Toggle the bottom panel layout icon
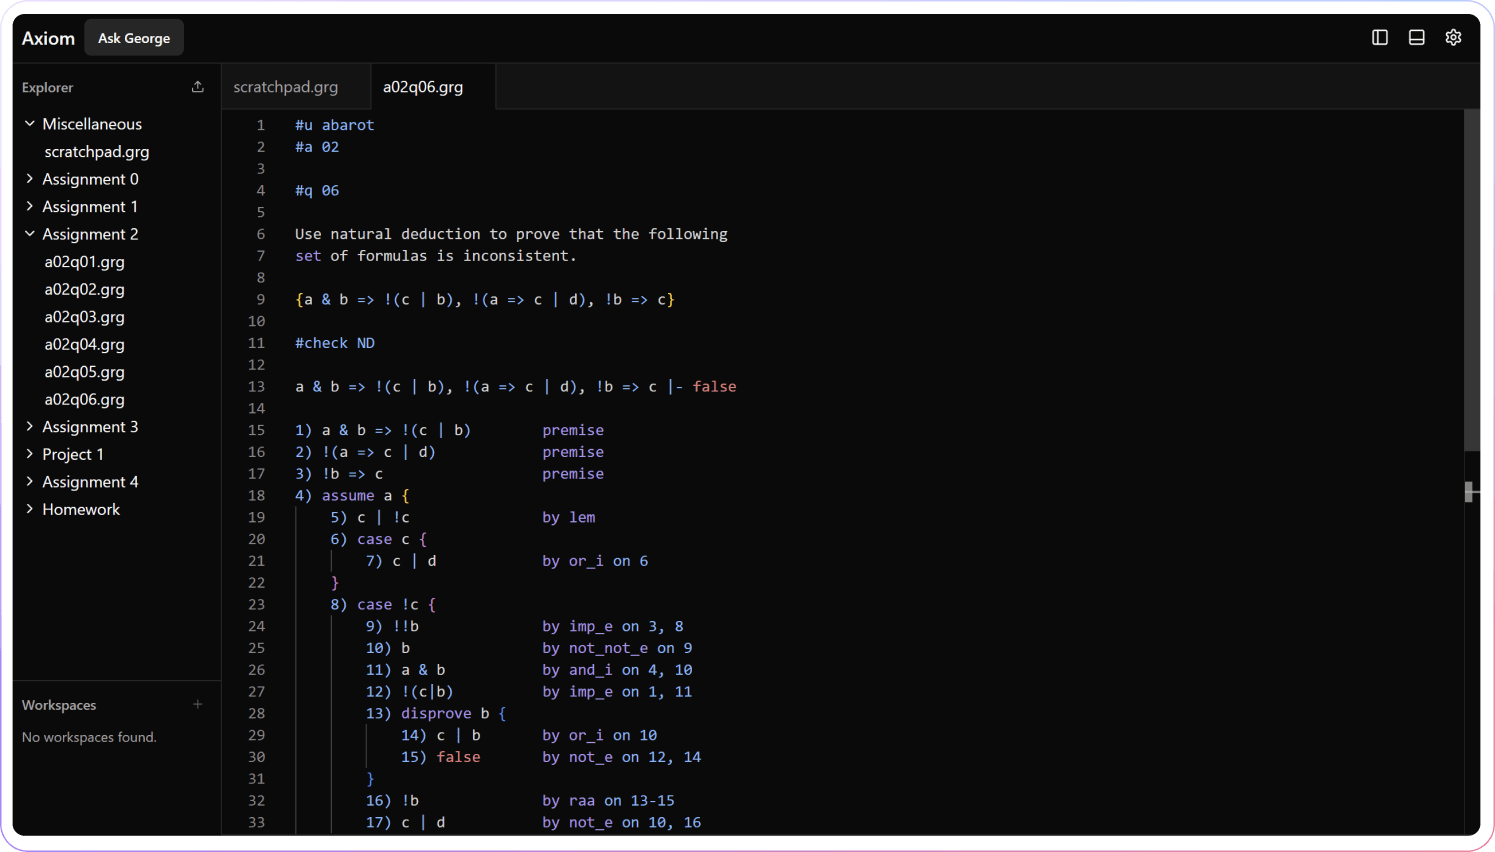Screen dimensions: 1495x852 1416,37
